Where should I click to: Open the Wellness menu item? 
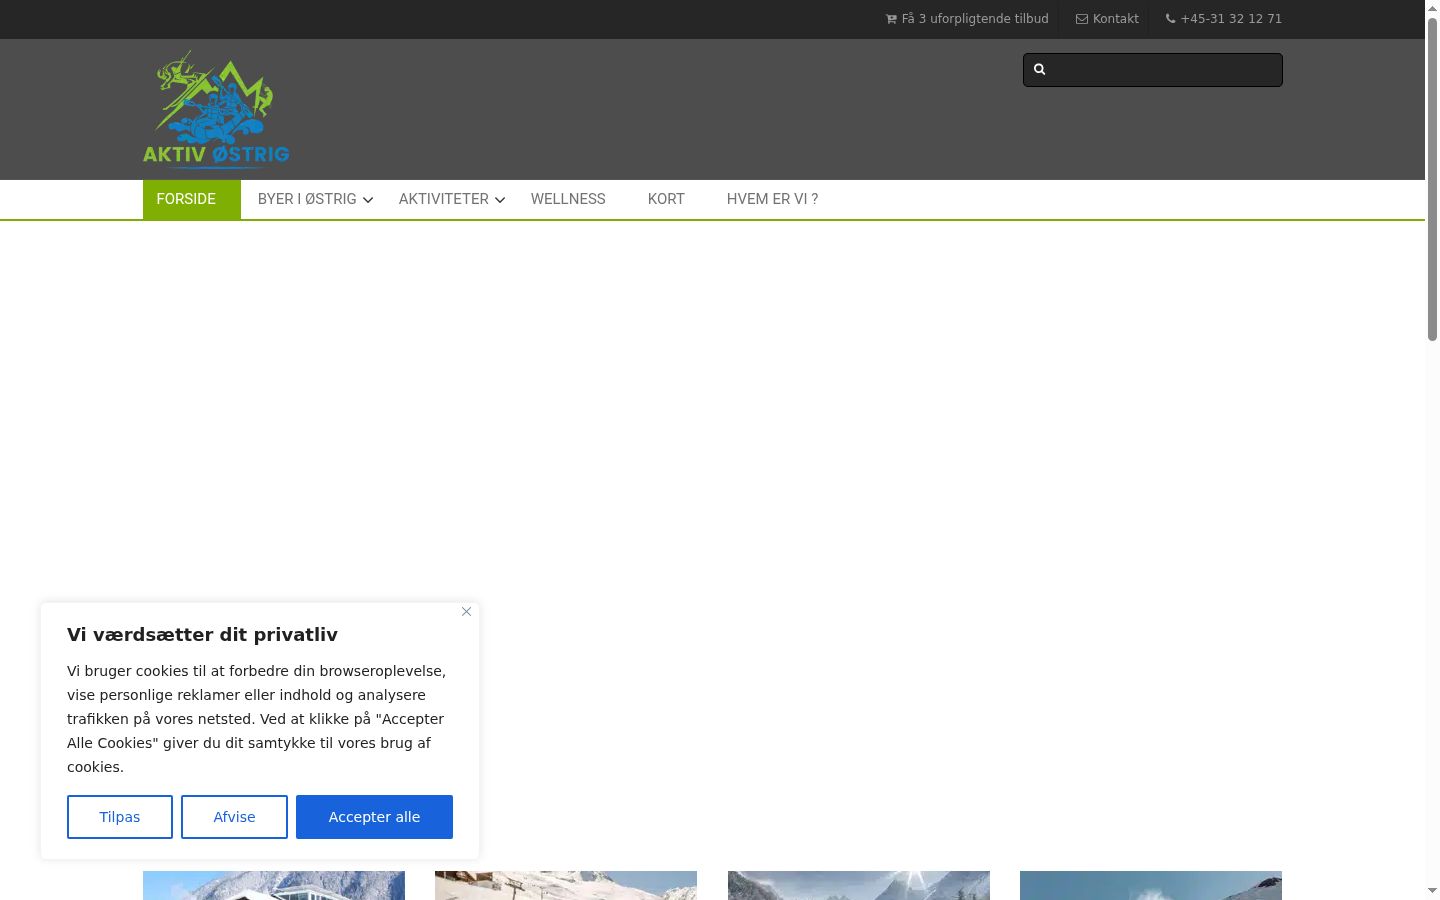coord(568,199)
